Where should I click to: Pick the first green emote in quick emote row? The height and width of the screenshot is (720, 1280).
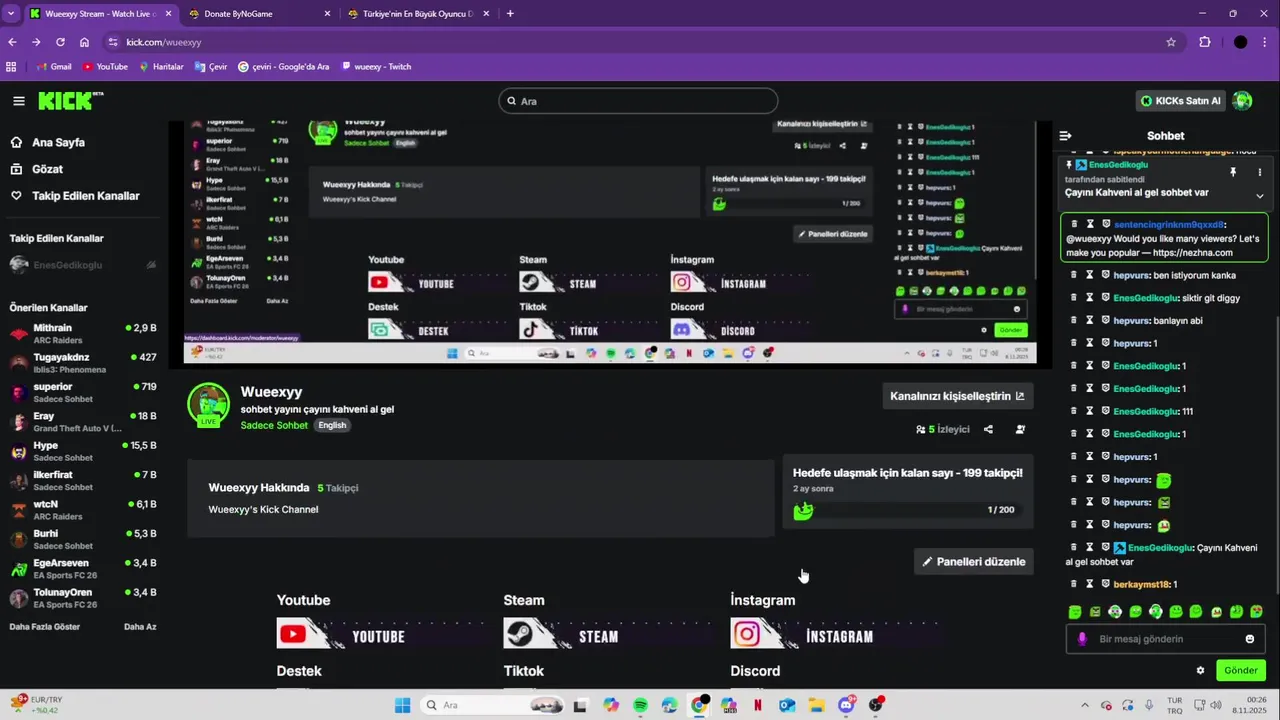(1075, 611)
